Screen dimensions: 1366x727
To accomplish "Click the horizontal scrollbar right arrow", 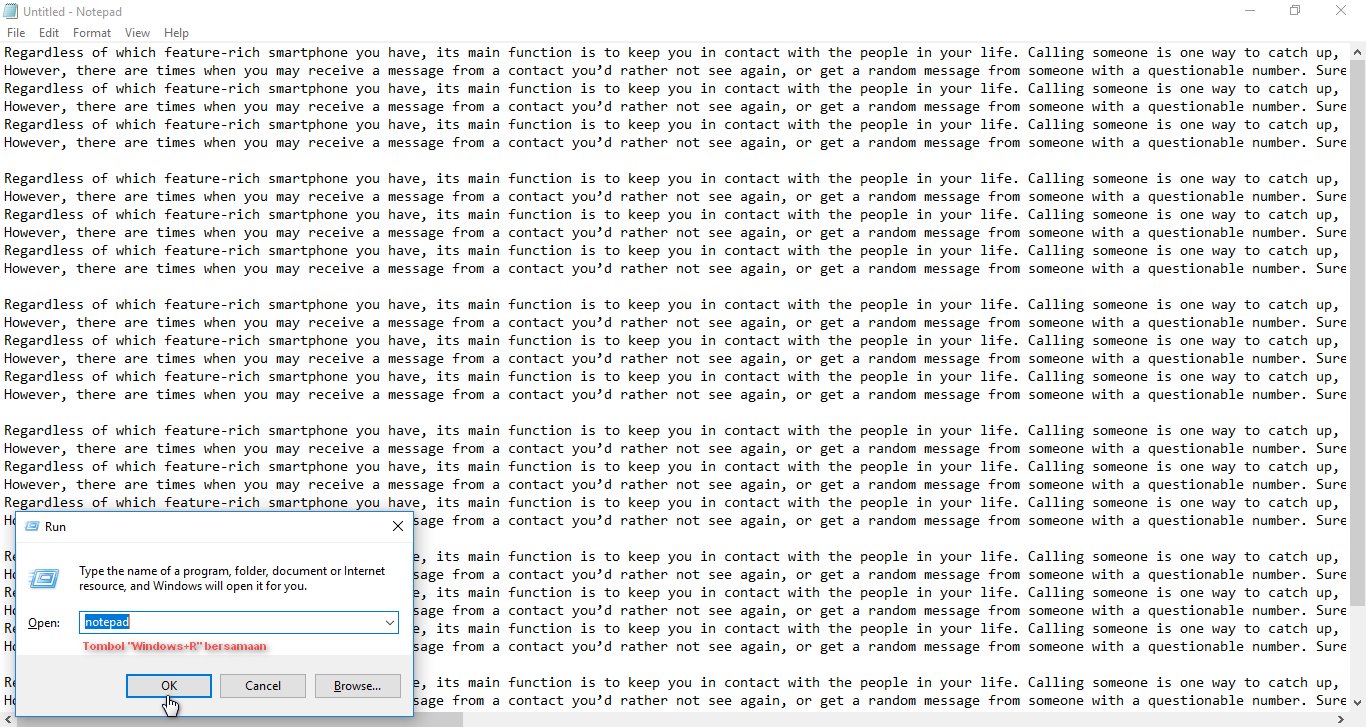I will 1340,718.
